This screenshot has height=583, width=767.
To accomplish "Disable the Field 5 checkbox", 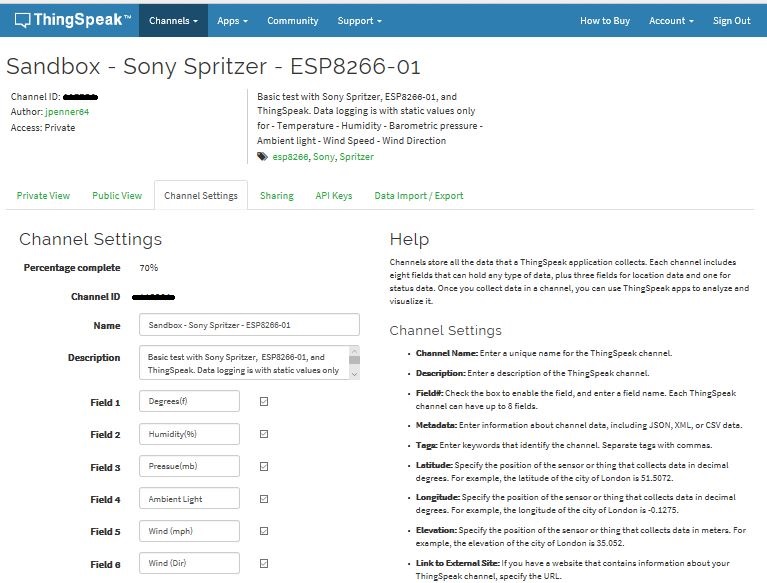I will (x=264, y=531).
